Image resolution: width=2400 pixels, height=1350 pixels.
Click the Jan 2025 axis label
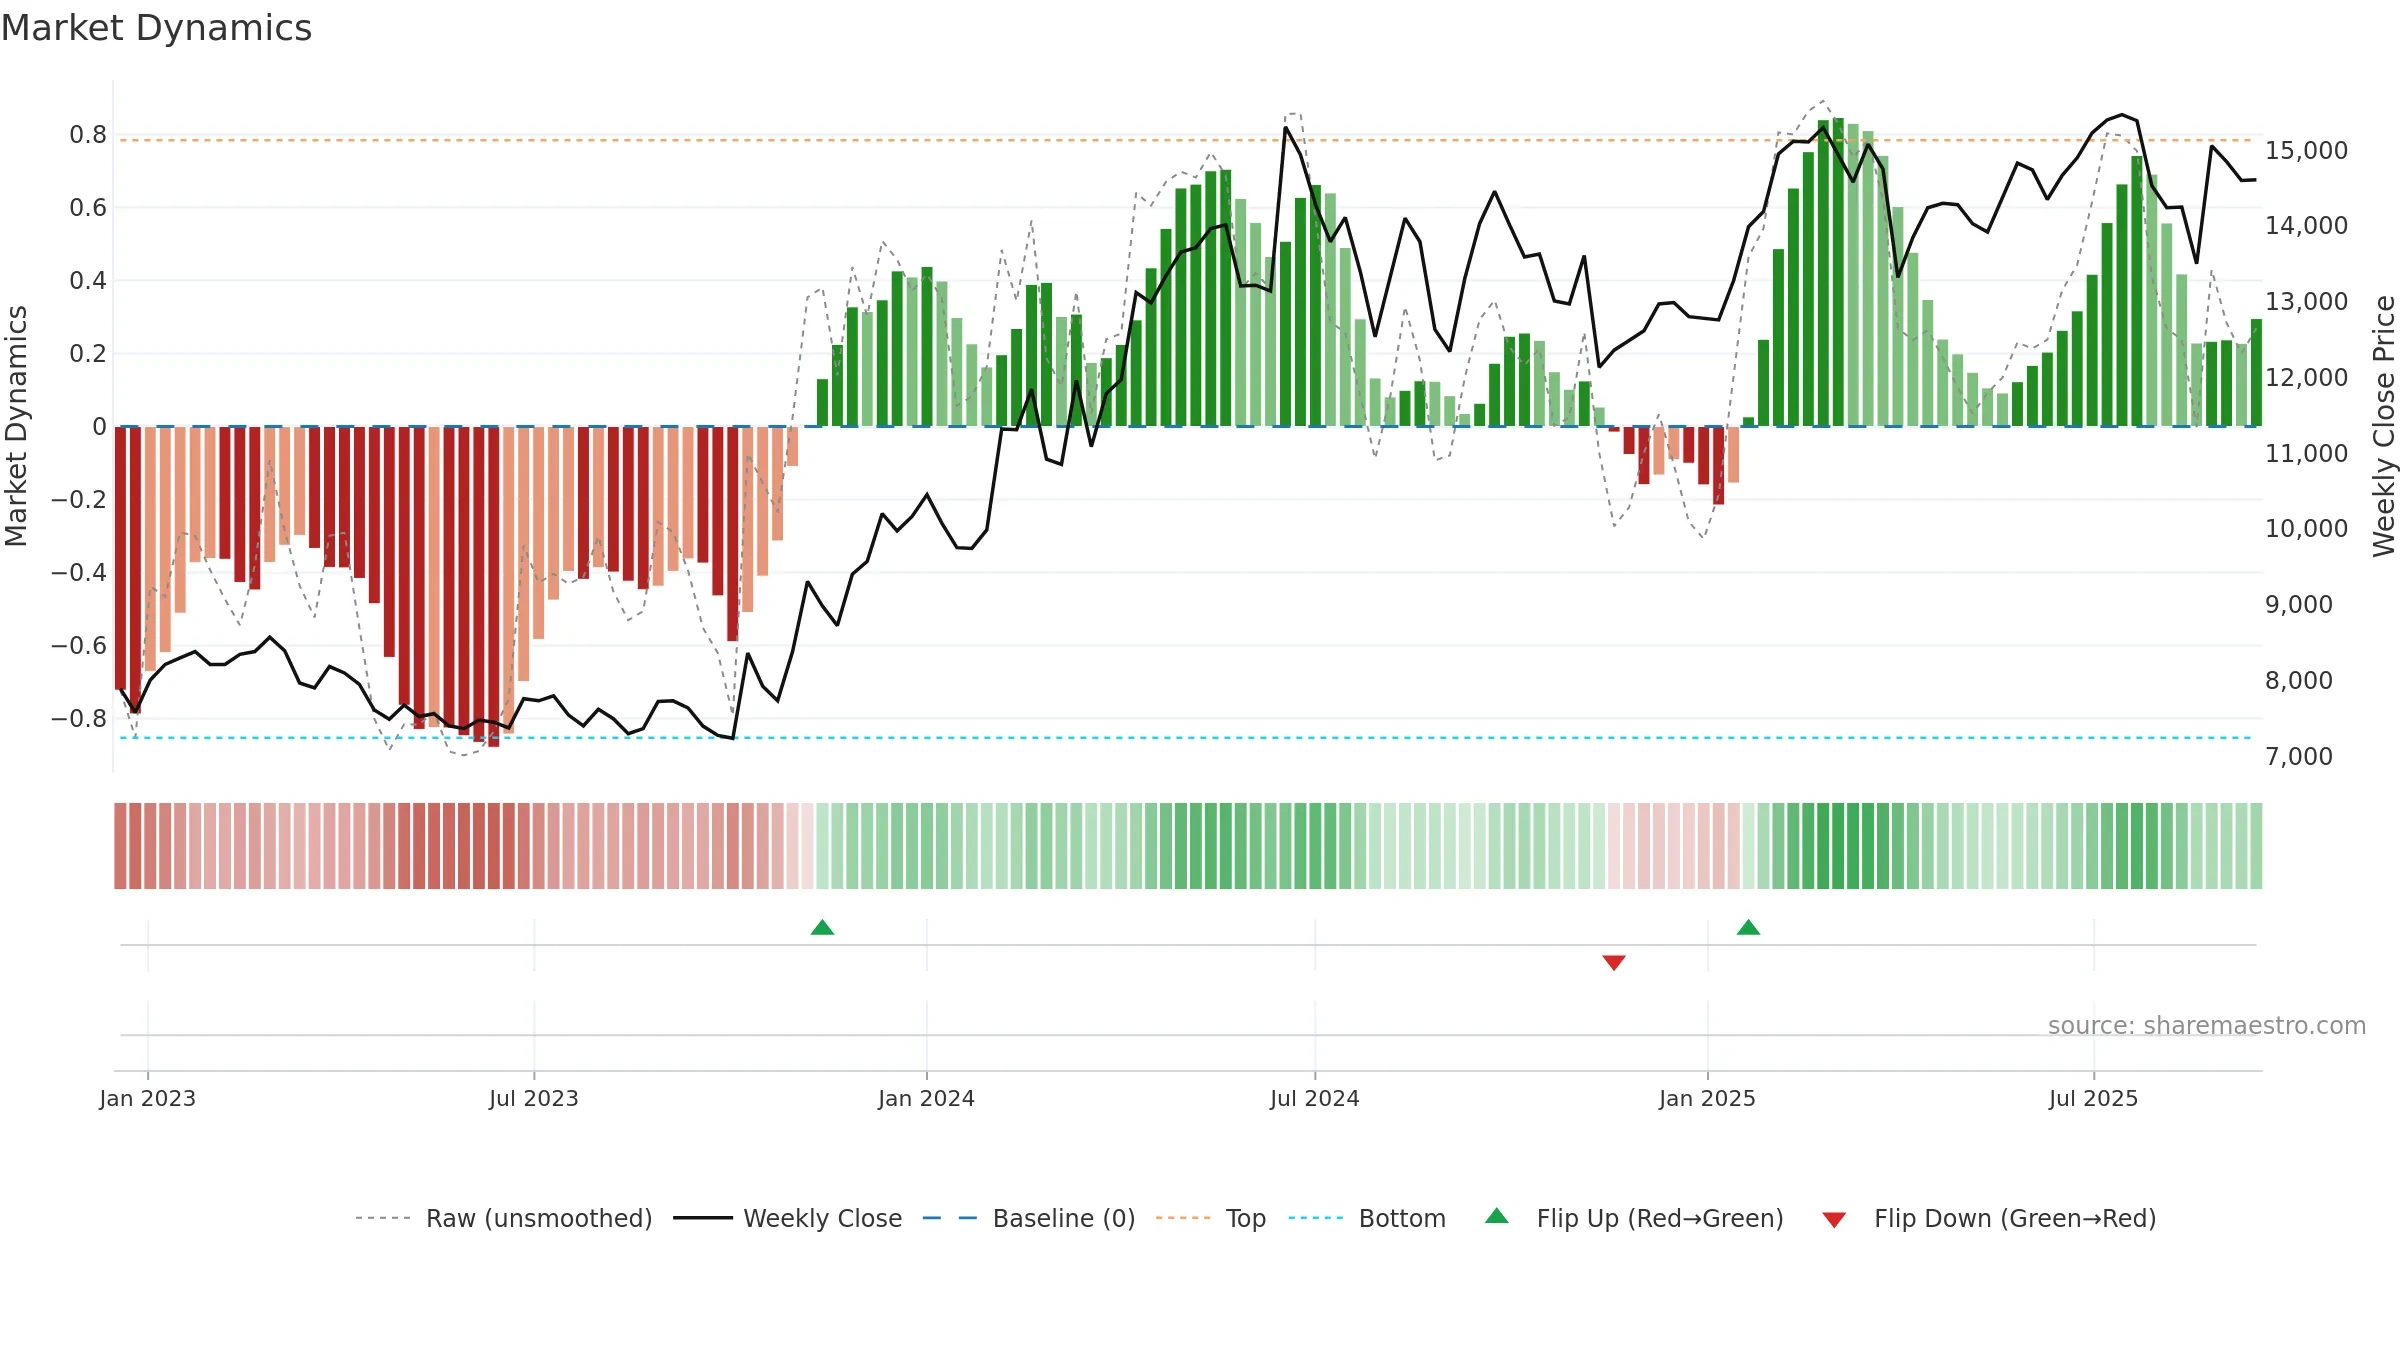[1708, 1098]
